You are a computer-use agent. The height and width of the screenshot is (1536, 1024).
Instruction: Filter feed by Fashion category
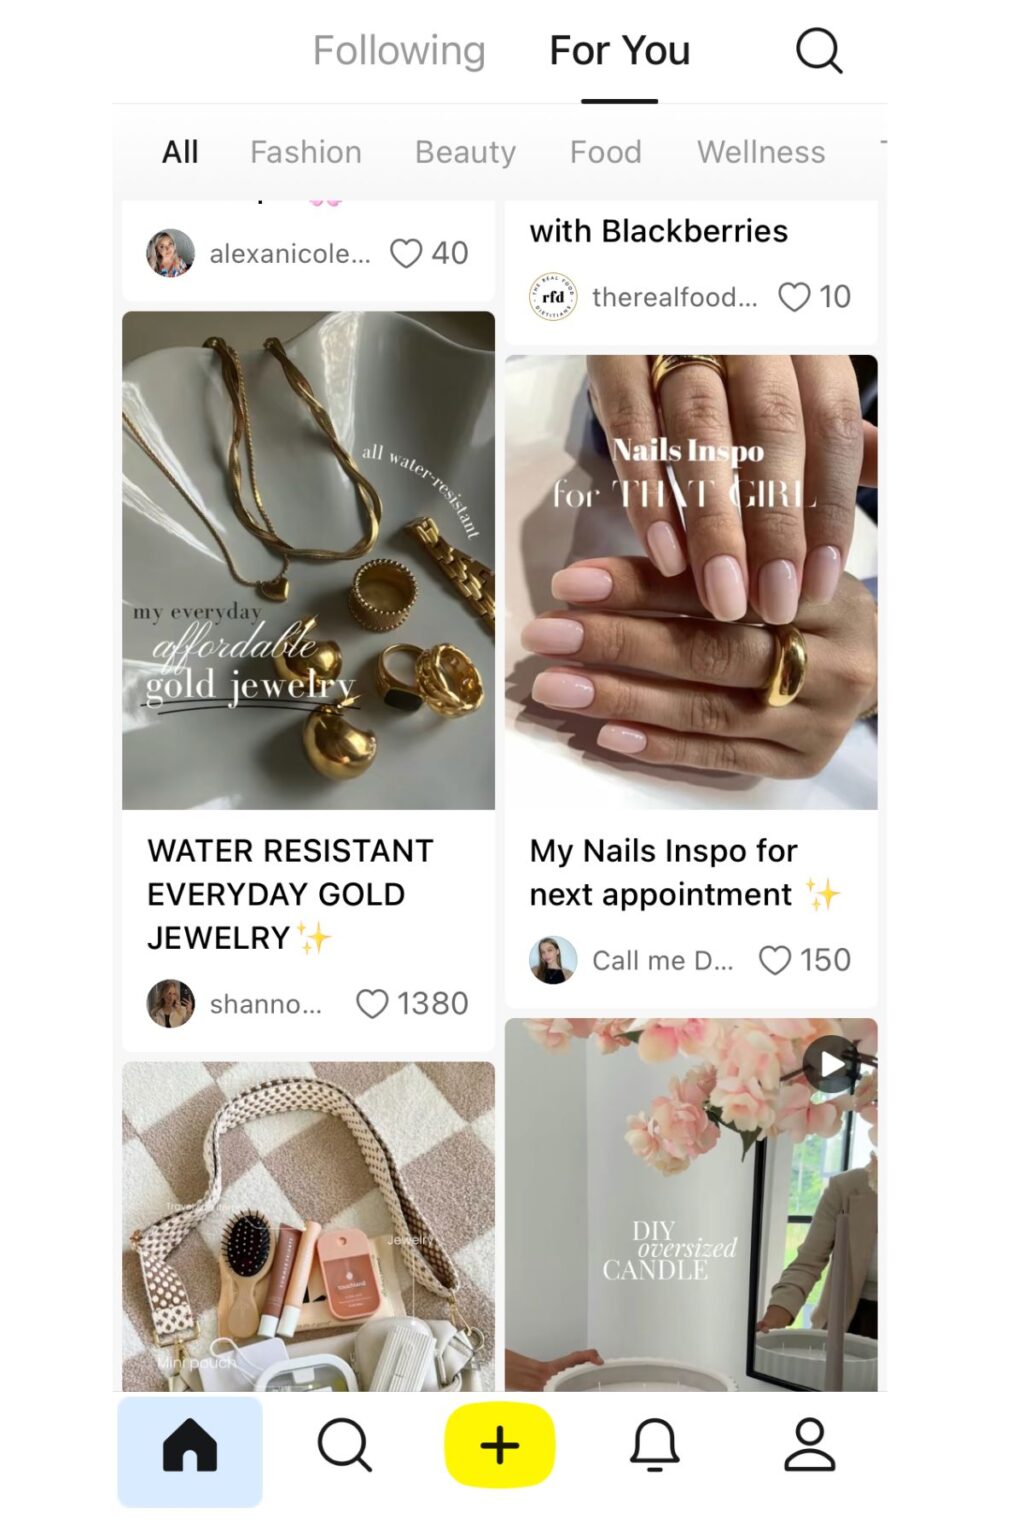point(306,152)
